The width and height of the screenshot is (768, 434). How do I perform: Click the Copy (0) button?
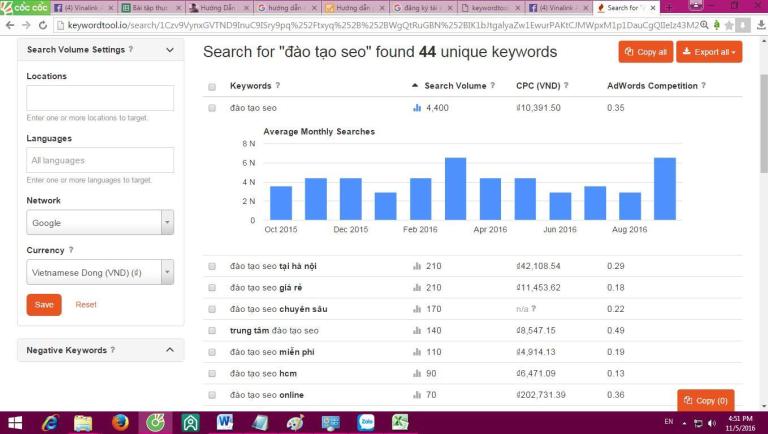pos(706,401)
